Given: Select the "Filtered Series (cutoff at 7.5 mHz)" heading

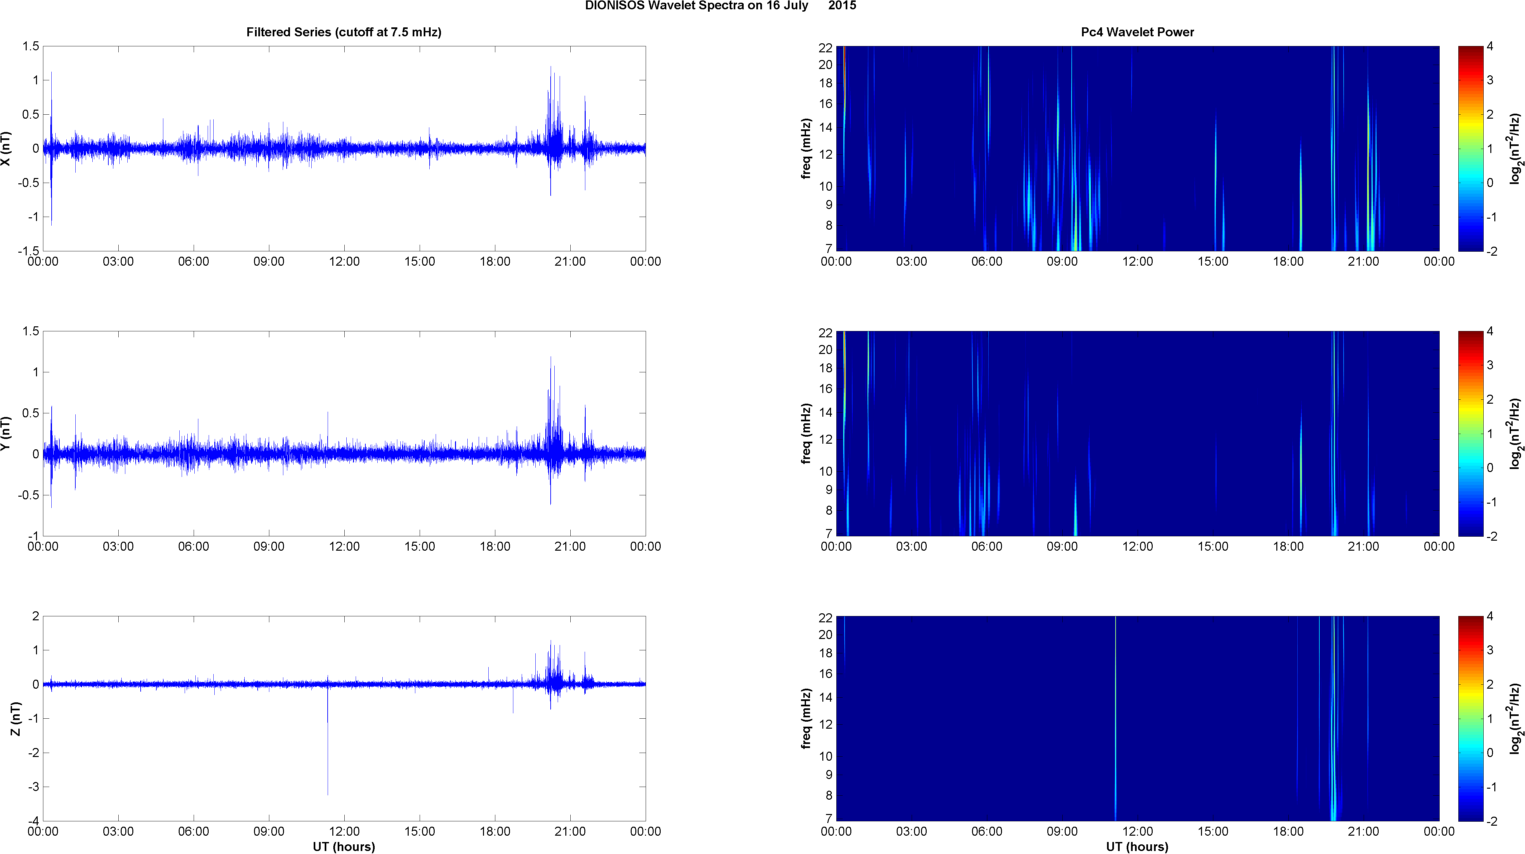Looking at the screenshot, I should coord(344,32).
